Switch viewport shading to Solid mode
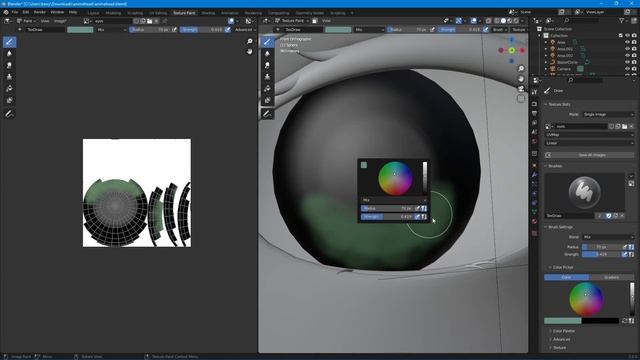The width and height of the screenshot is (640, 360). (x=503, y=20)
